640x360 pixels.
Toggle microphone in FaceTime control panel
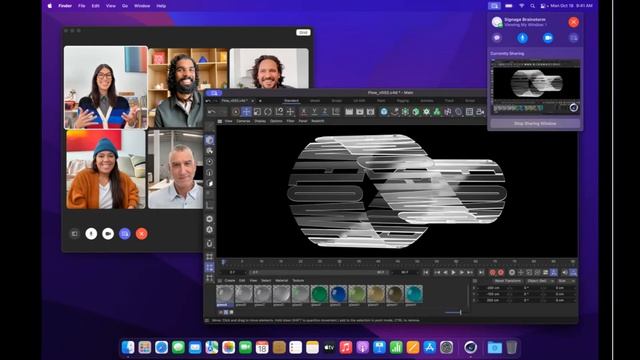(x=522, y=38)
